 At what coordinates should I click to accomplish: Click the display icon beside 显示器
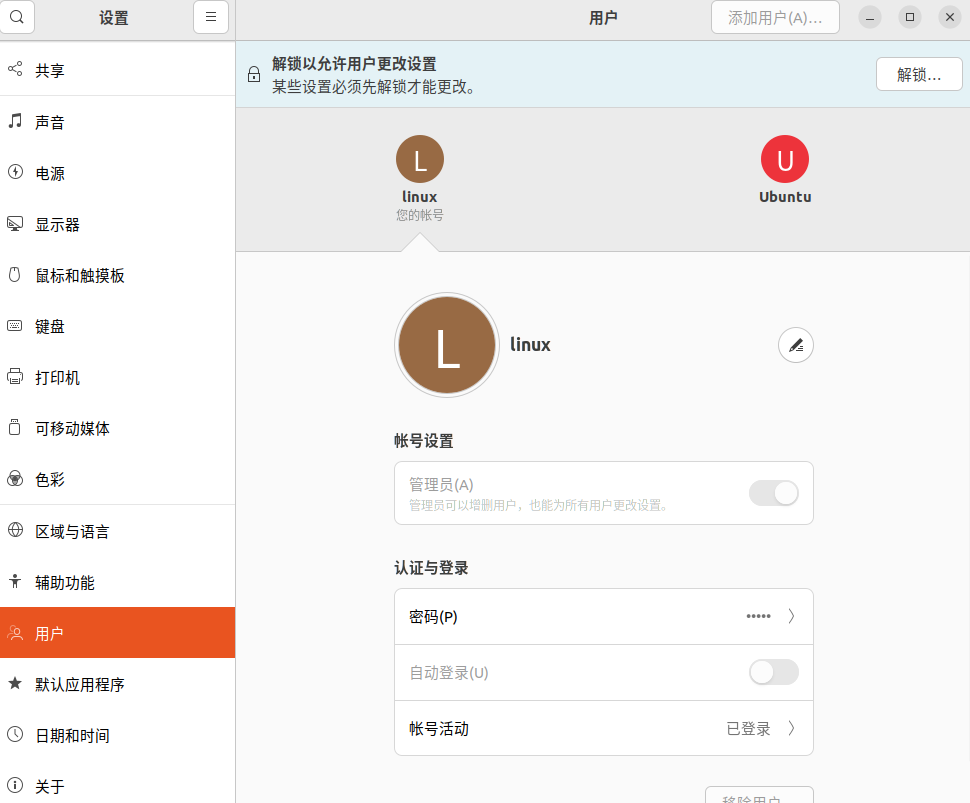tap(15, 223)
